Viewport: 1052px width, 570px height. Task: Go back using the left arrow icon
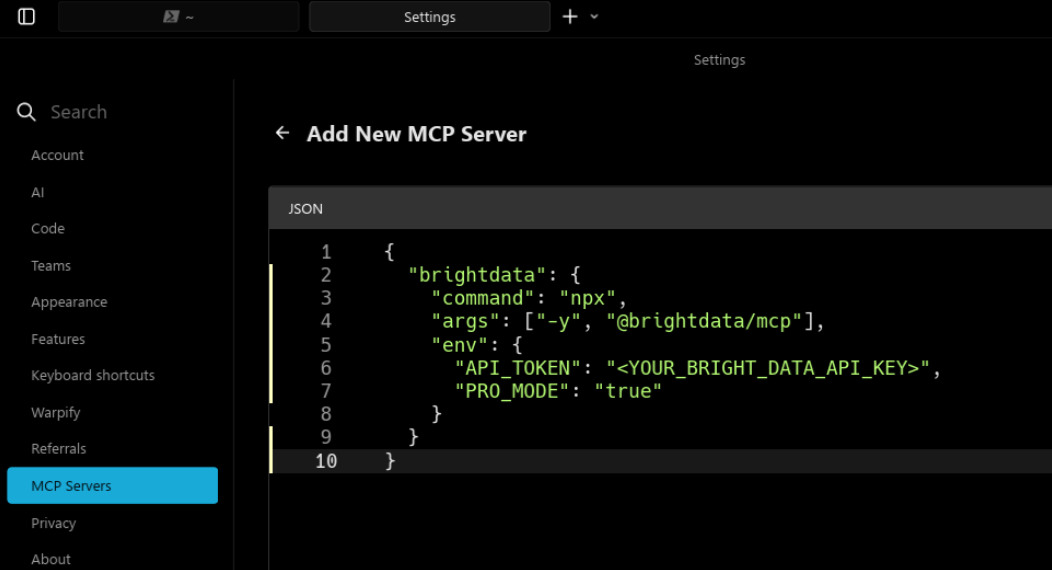coord(282,133)
